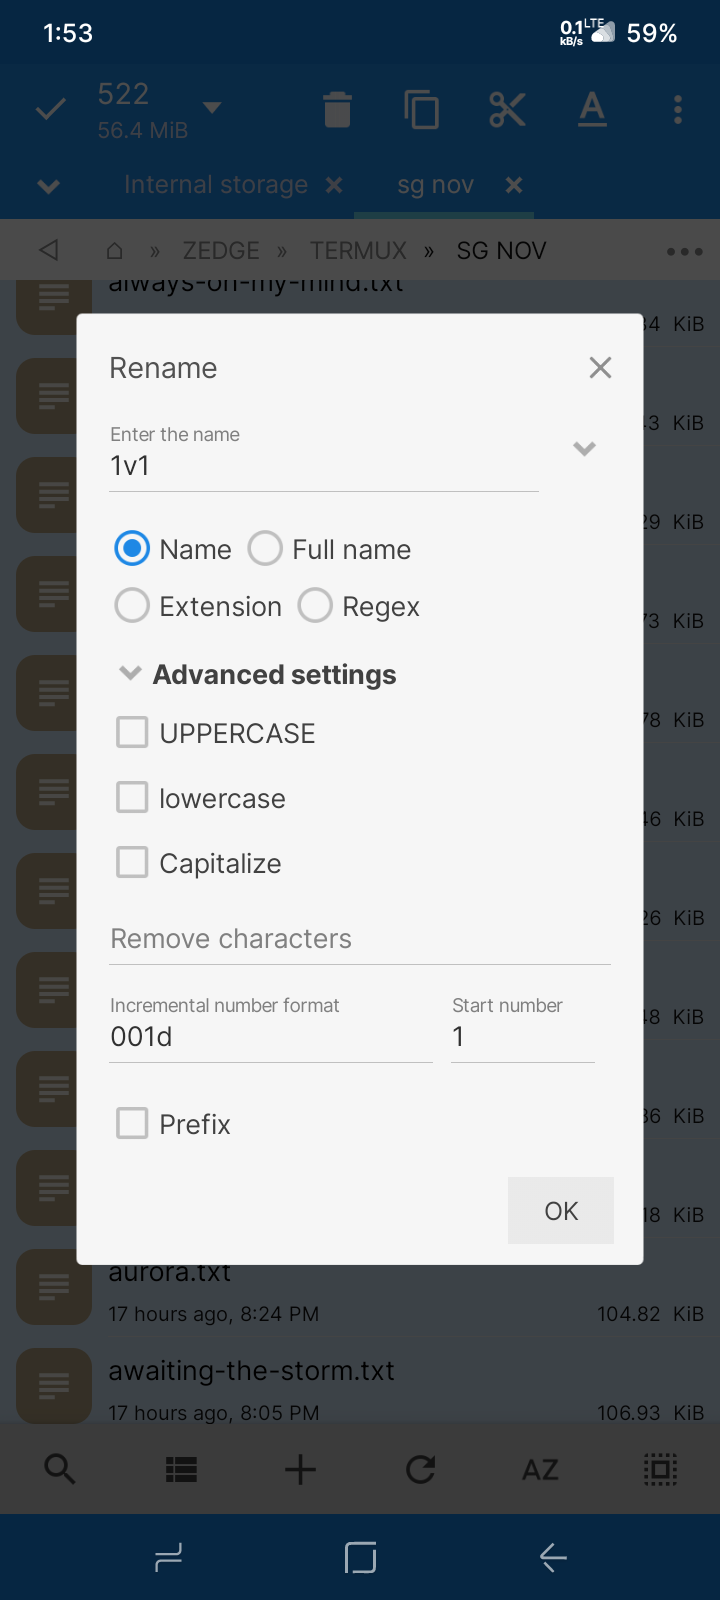Select the Regex radio button

316,606
